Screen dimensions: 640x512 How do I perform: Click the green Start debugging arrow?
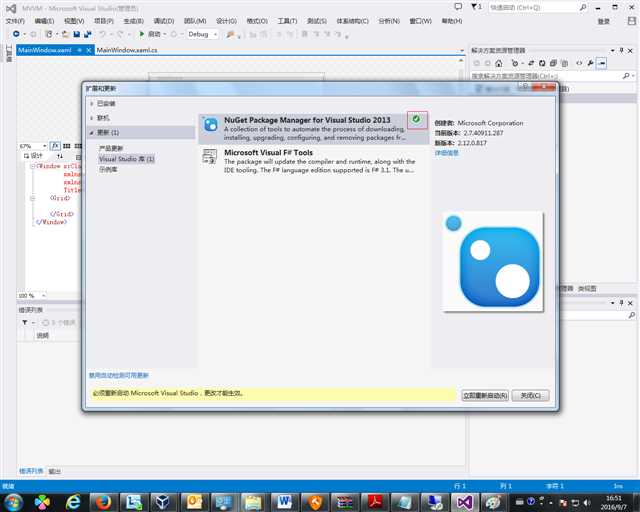142,34
